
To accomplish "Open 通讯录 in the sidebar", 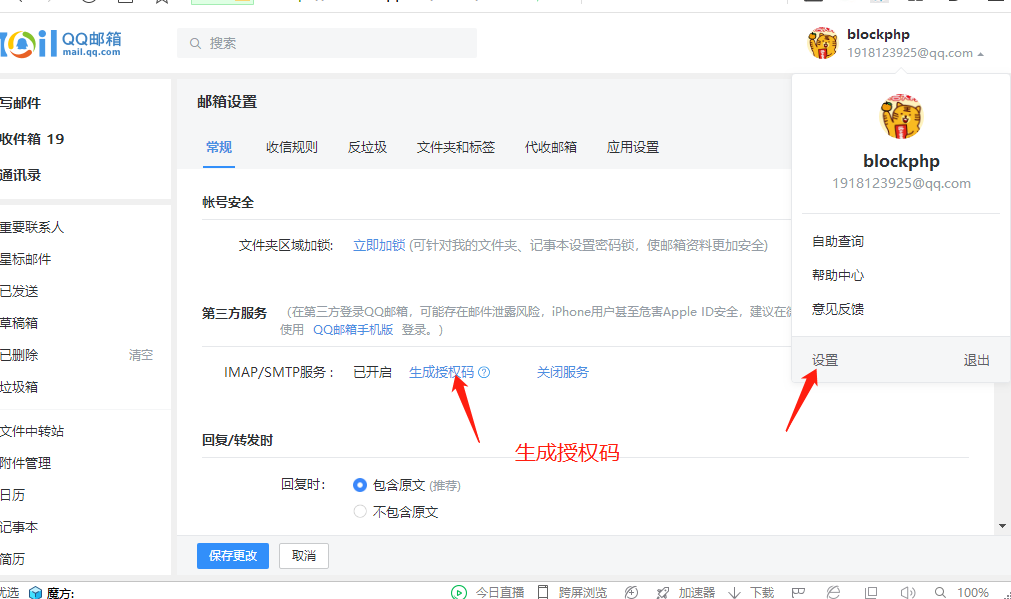I will [x=20, y=175].
